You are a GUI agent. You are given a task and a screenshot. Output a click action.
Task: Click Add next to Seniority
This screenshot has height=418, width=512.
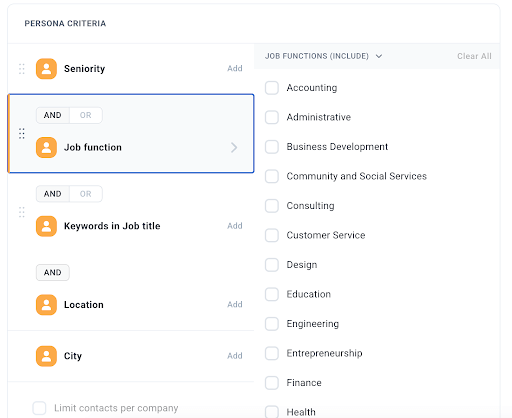coord(235,68)
